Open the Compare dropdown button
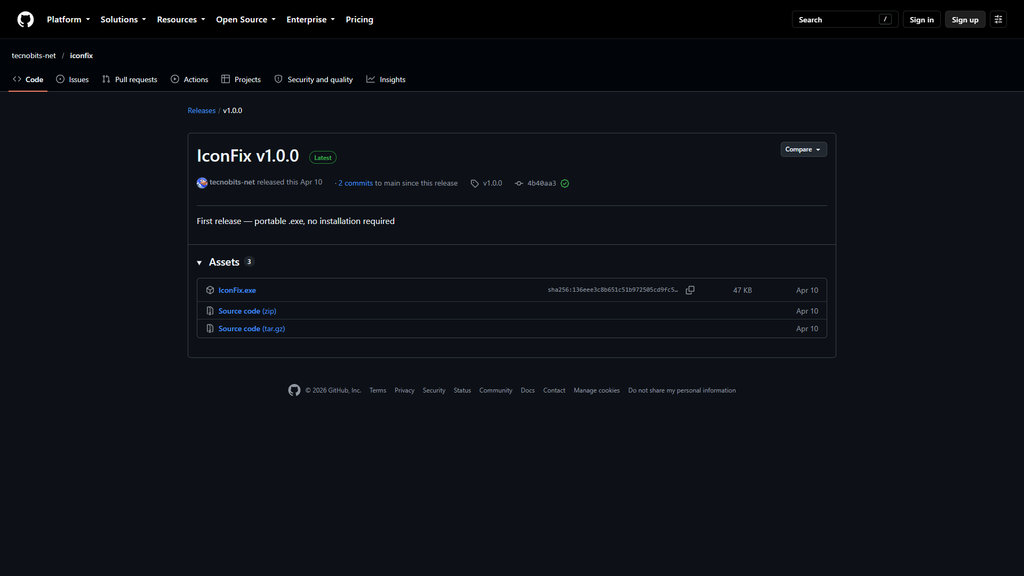 pyautogui.click(x=803, y=150)
